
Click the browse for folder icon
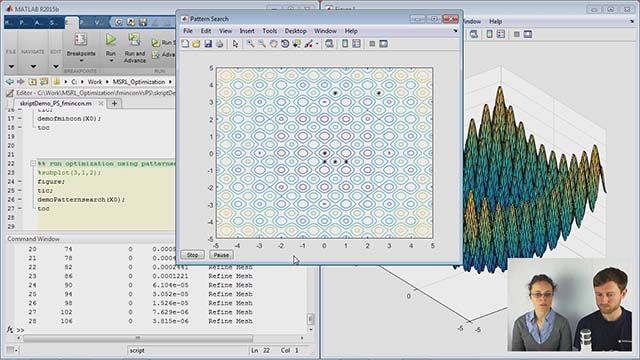coord(44,82)
